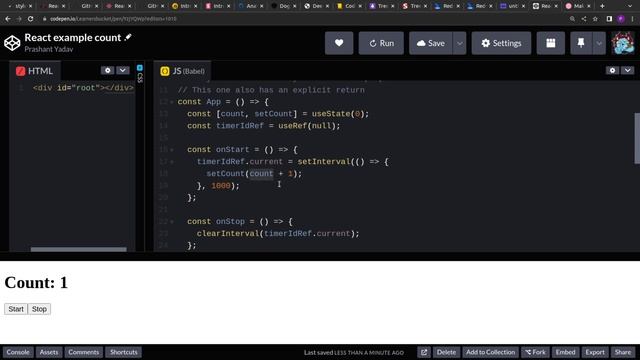
Task: Reload the browser page
Action: click(x=31, y=19)
